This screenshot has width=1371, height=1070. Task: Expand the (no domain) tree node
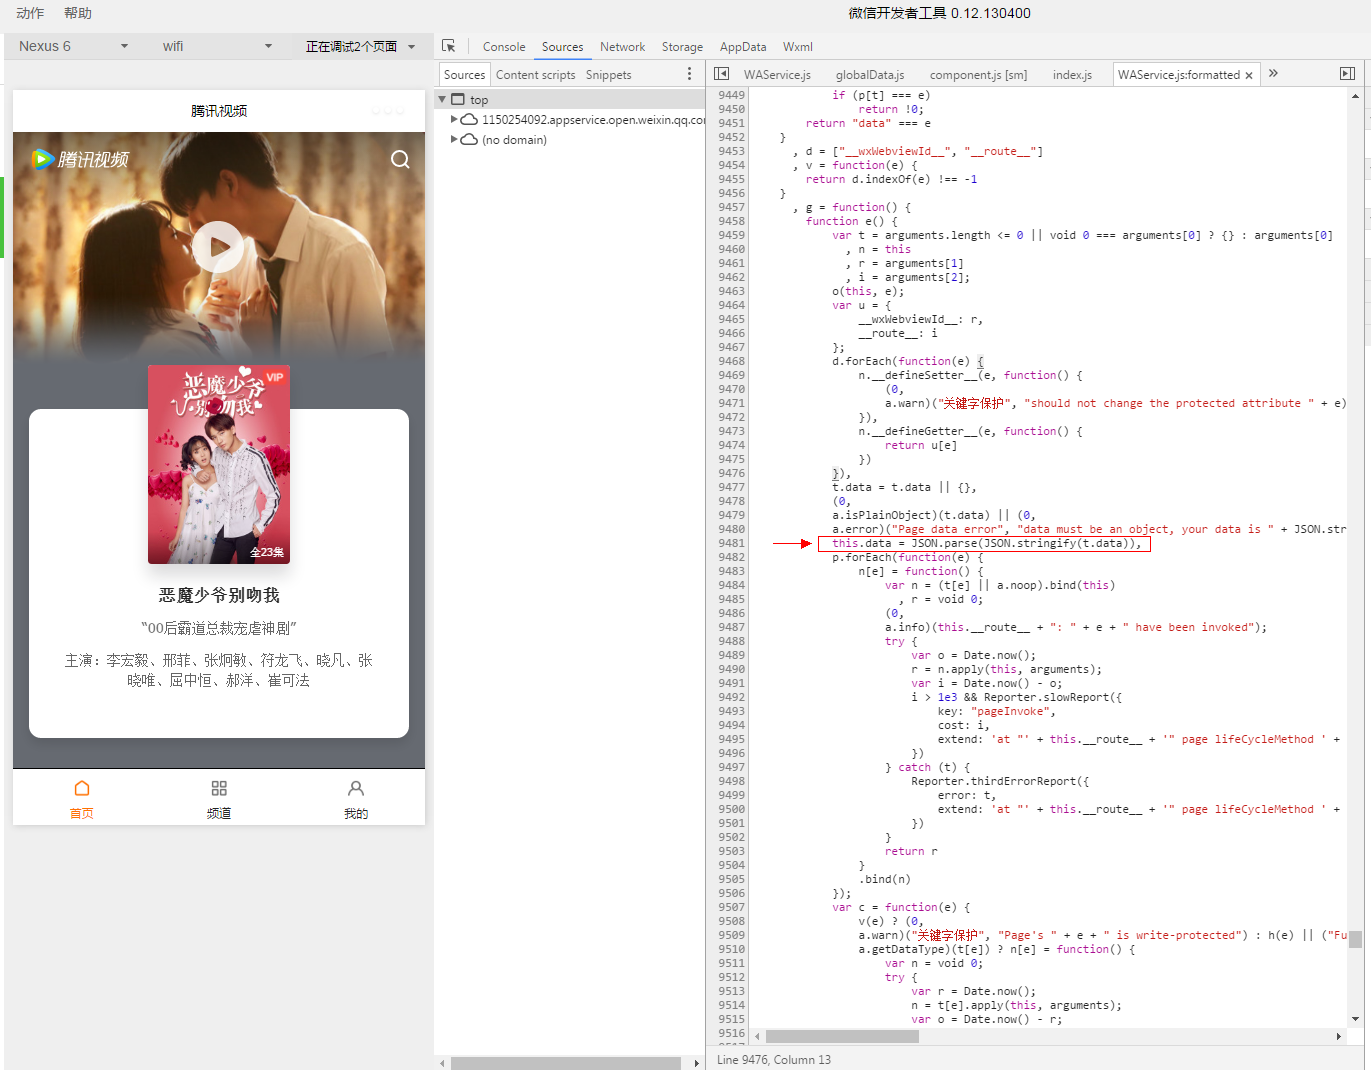(x=455, y=140)
